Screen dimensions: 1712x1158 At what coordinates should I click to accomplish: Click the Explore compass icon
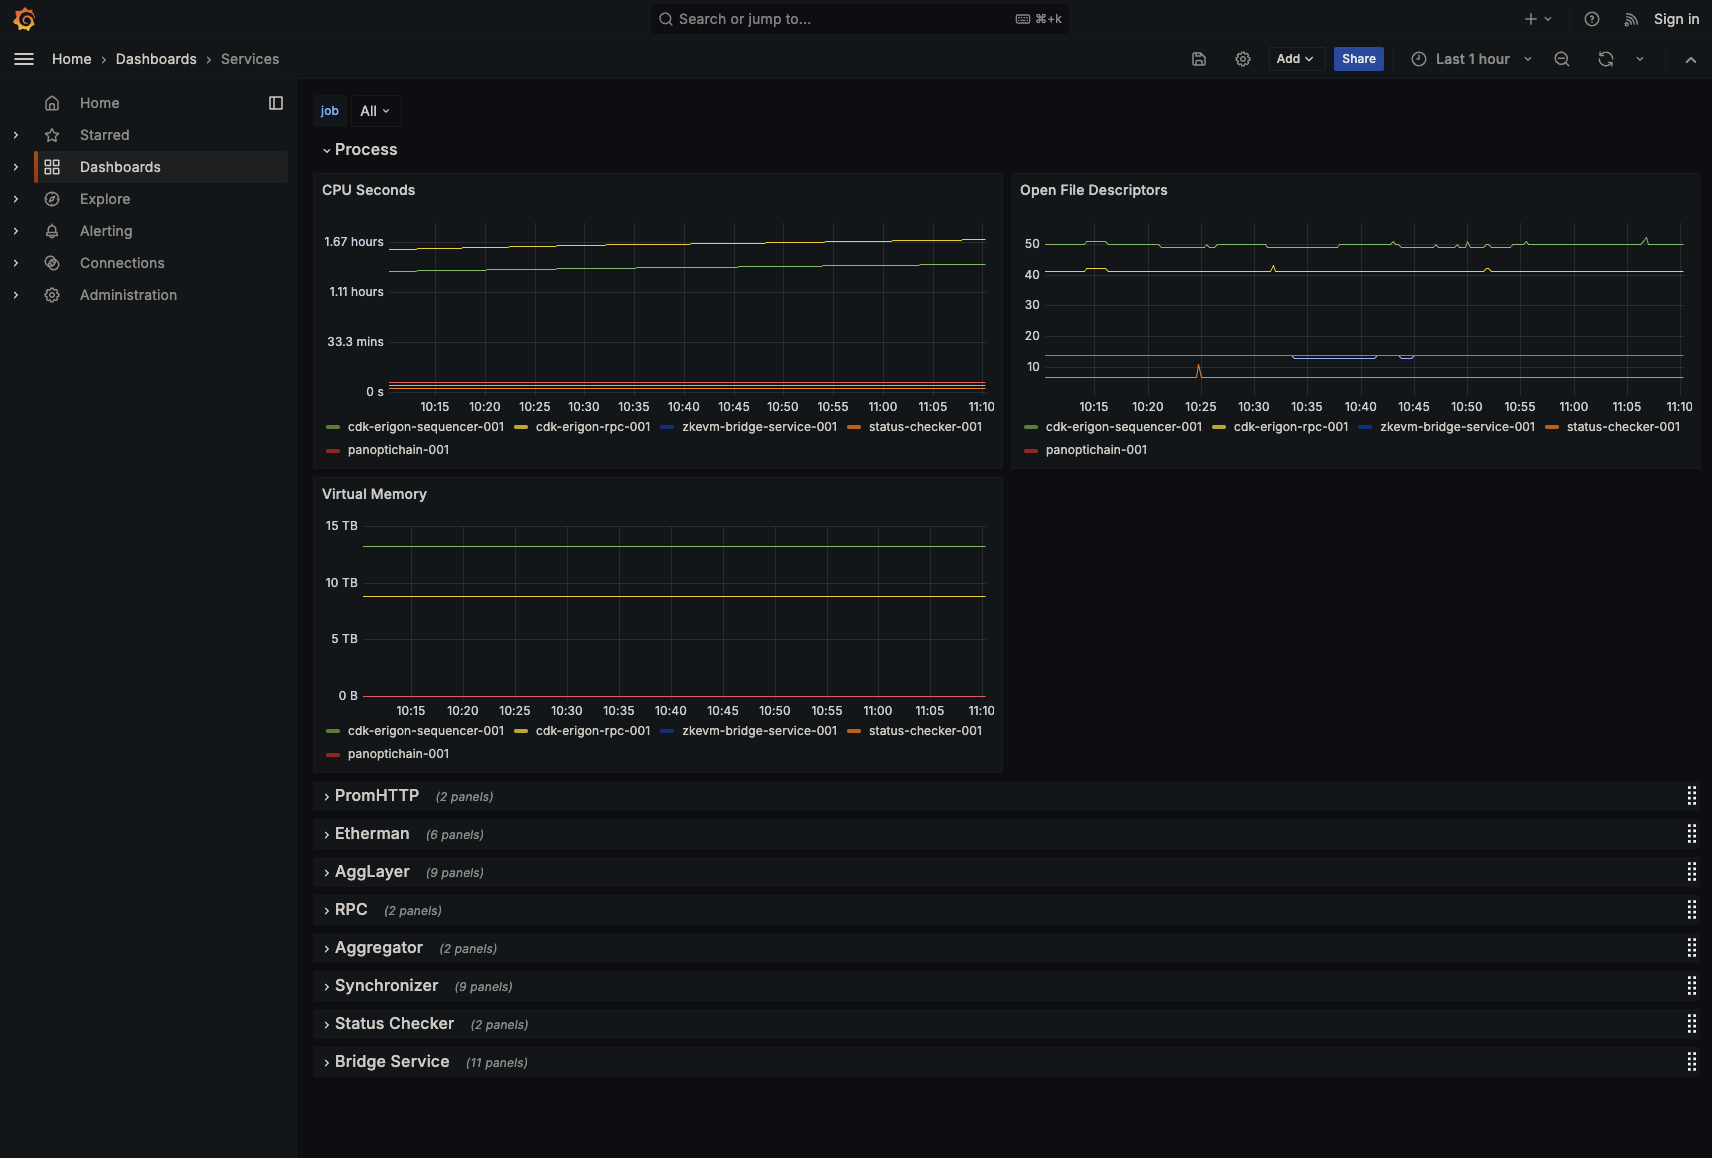pyautogui.click(x=52, y=199)
